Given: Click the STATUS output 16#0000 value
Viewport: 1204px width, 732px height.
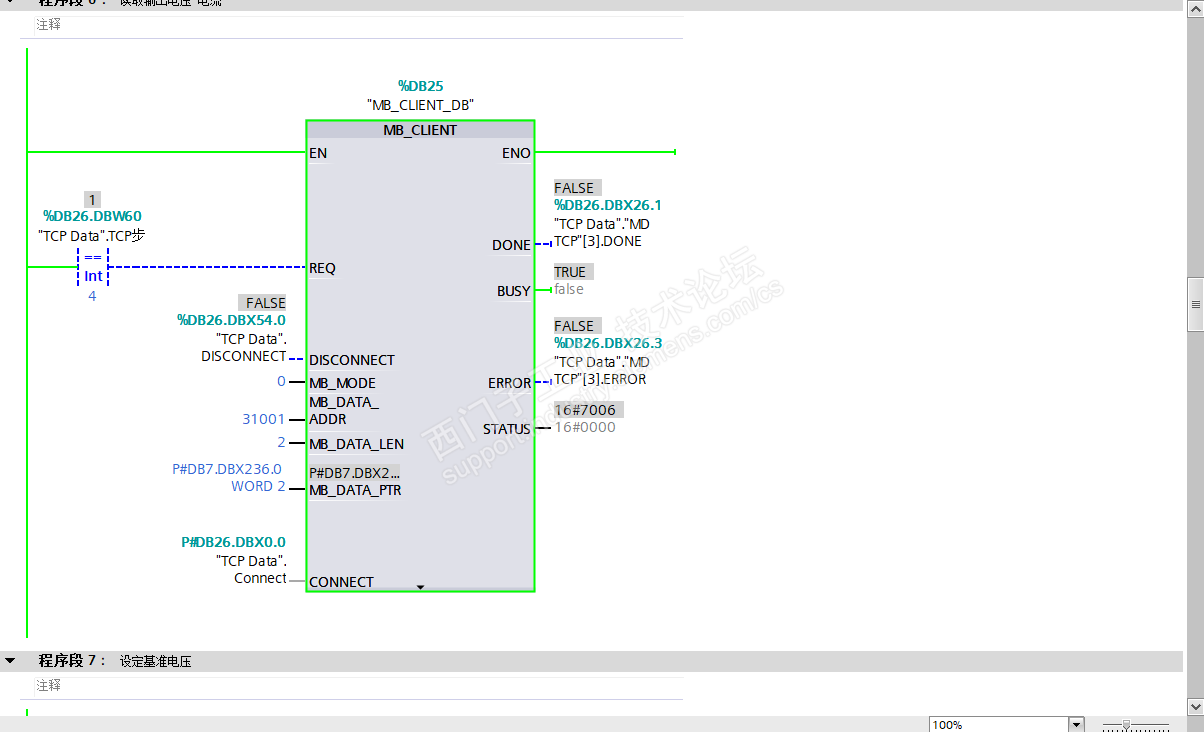Looking at the screenshot, I should (585, 427).
